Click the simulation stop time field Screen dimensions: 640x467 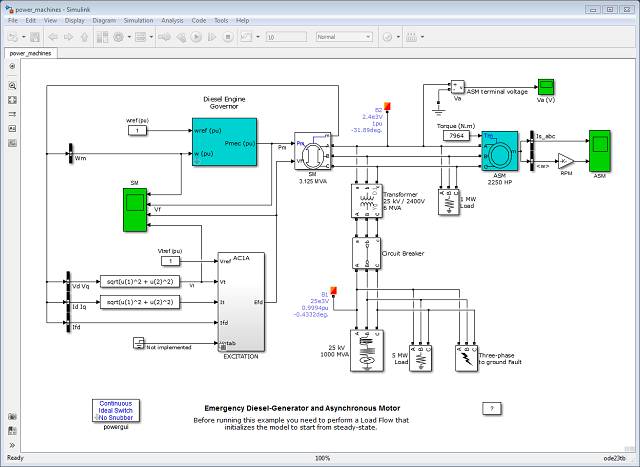(287, 37)
